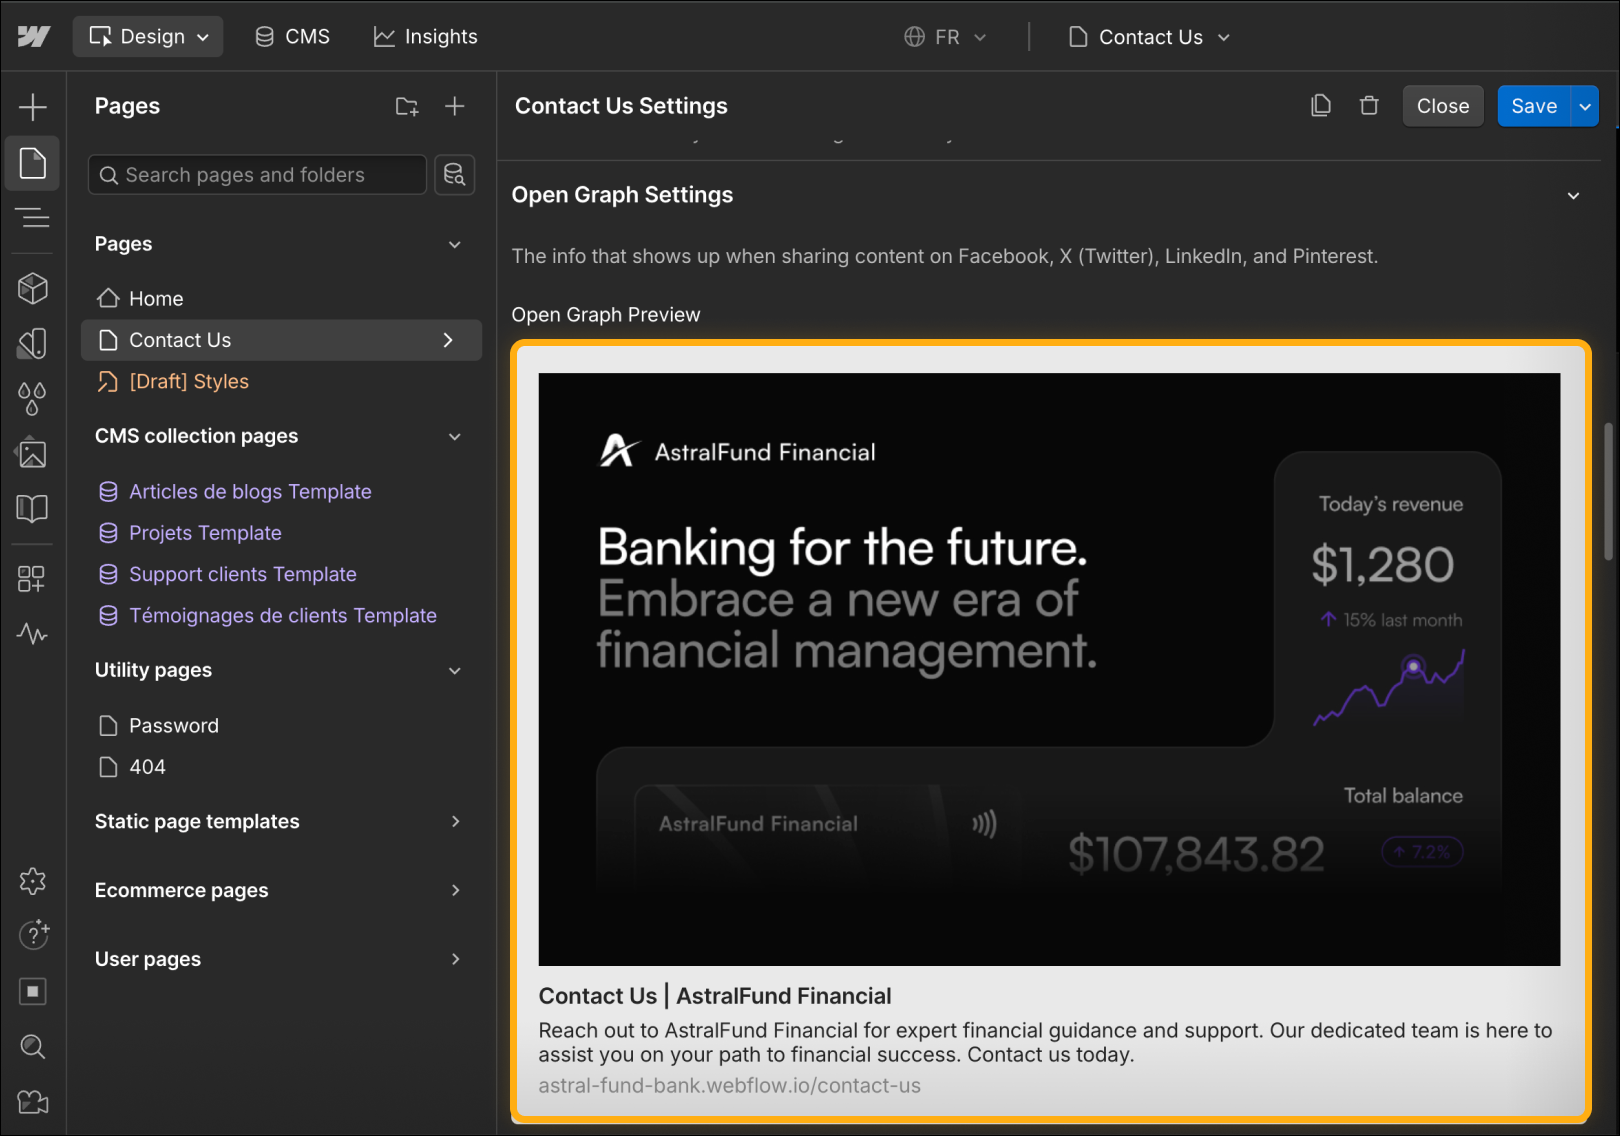
Task: Open Contact Us page settings arrow
Action: 448,340
